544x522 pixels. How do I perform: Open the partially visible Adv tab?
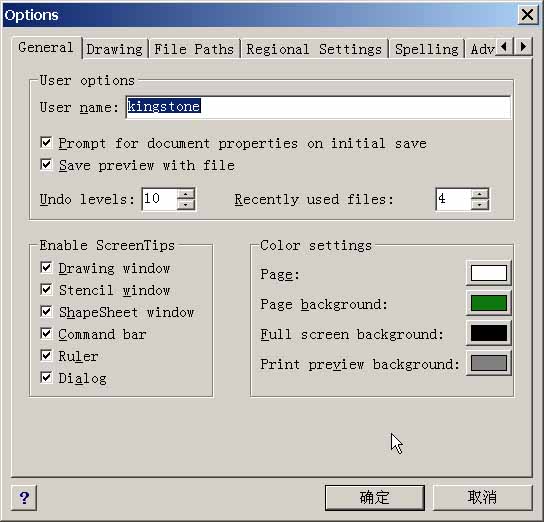tap(482, 49)
